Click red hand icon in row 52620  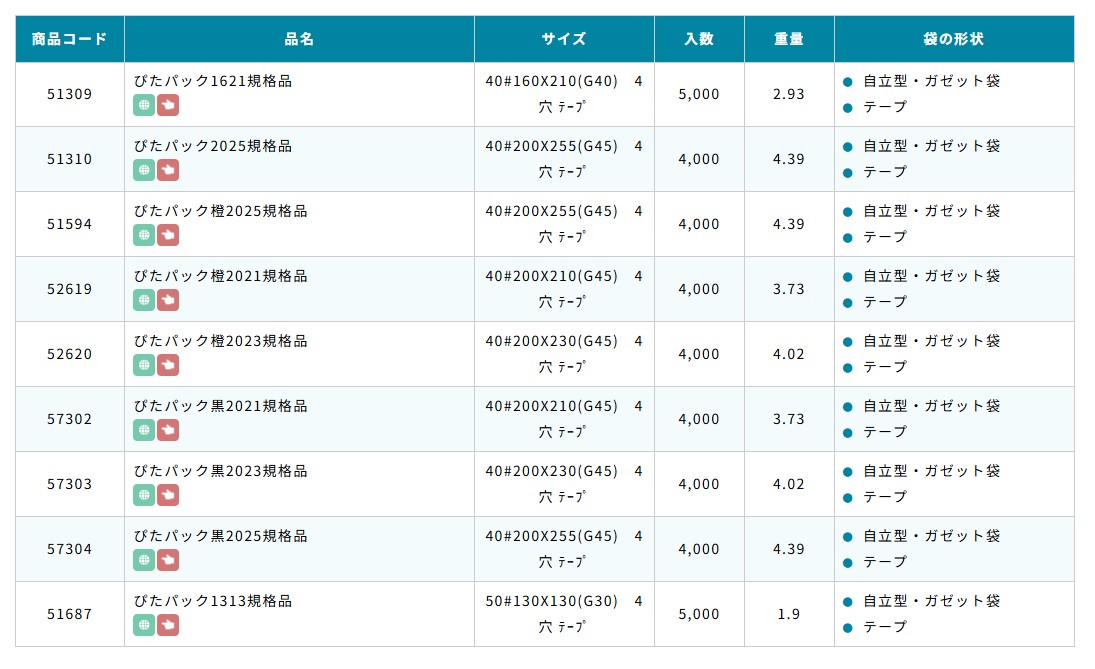coord(168,365)
